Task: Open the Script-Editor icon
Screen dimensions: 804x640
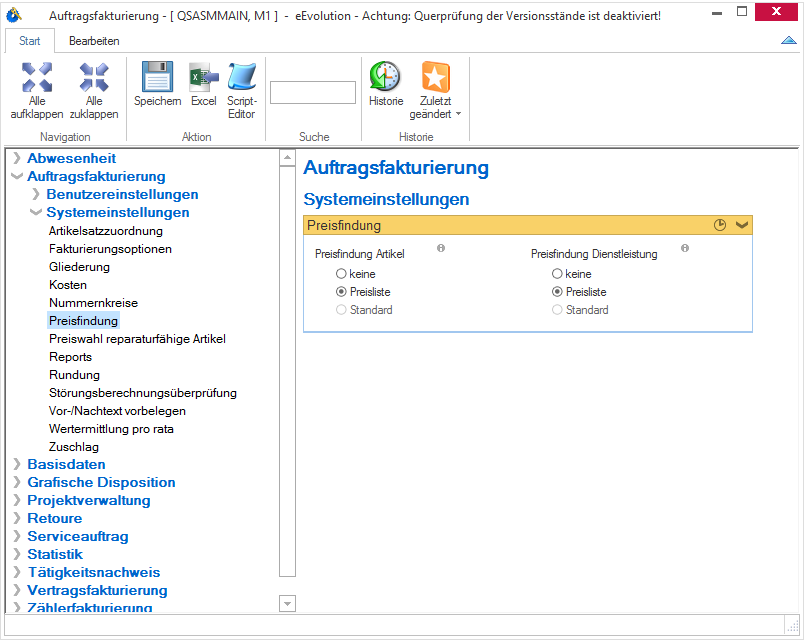Action: click(x=242, y=77)
